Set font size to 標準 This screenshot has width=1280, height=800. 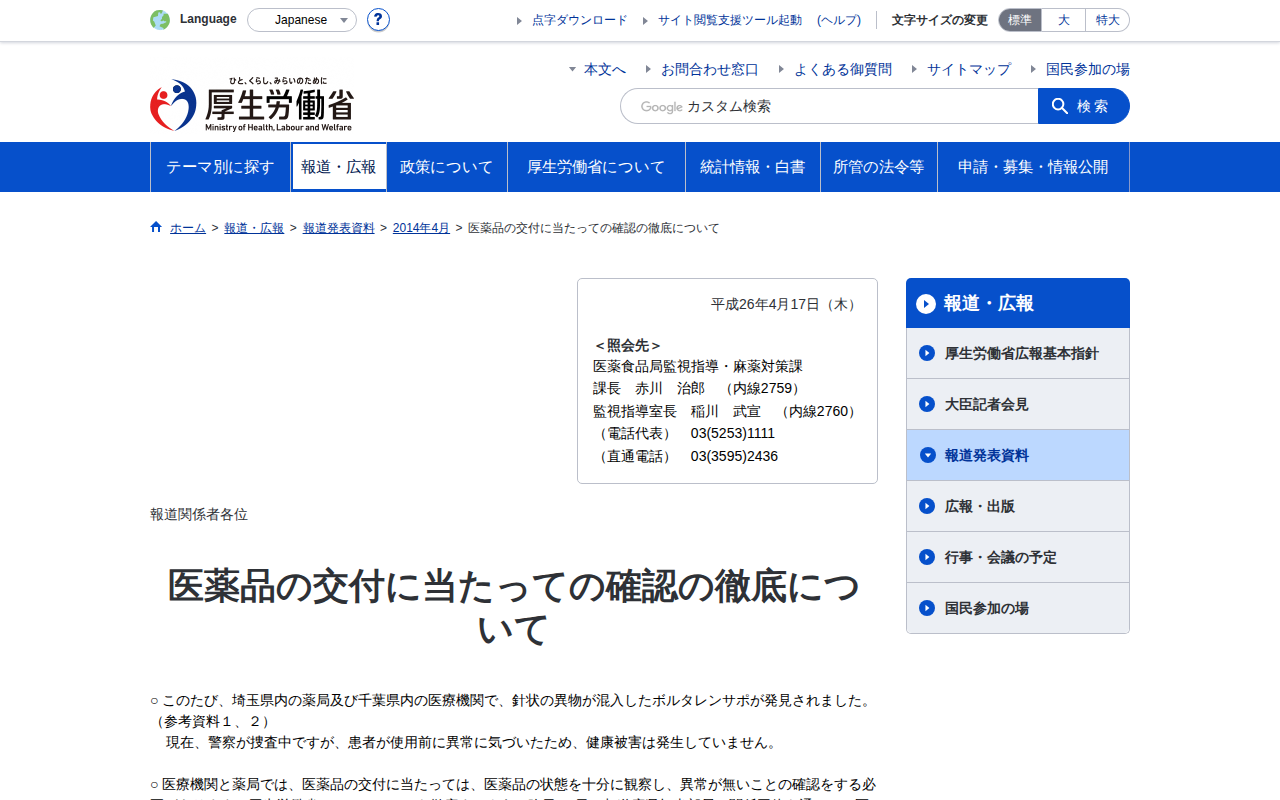(x=1020, y=20)
